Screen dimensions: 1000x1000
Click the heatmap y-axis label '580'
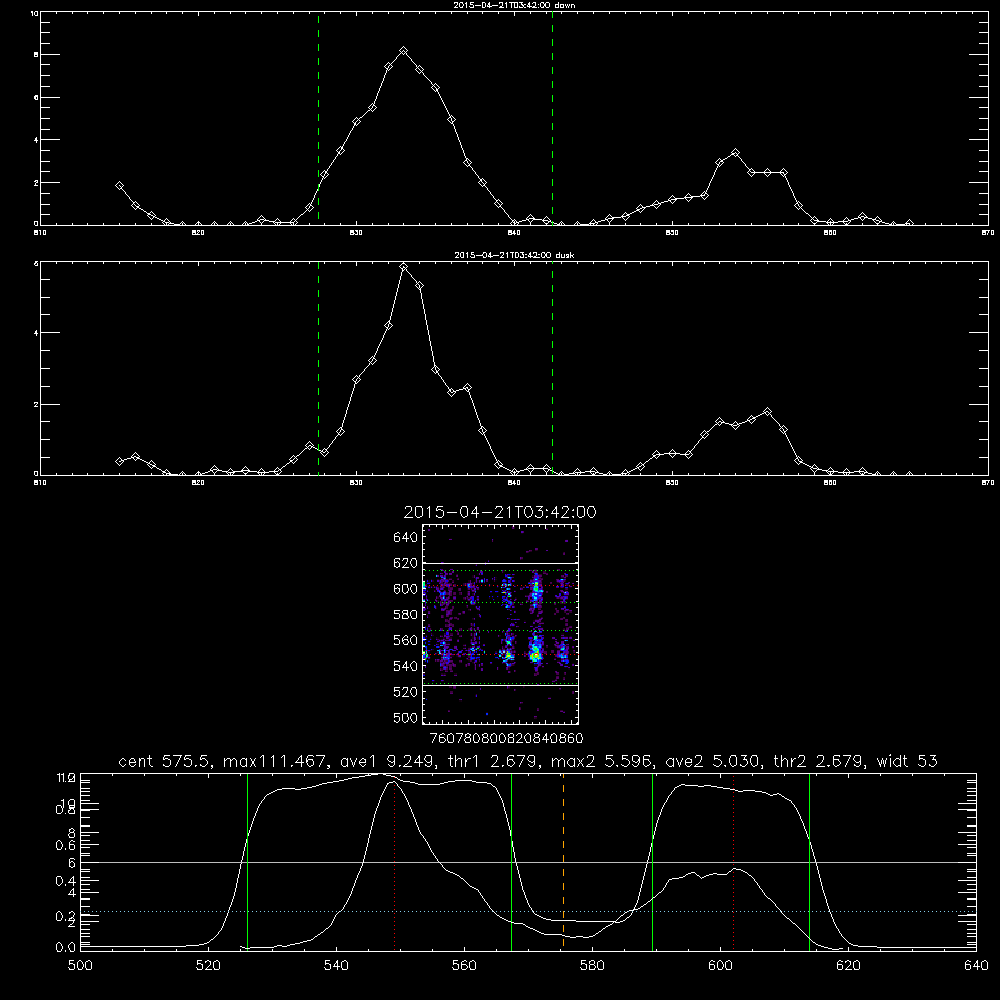406,615
